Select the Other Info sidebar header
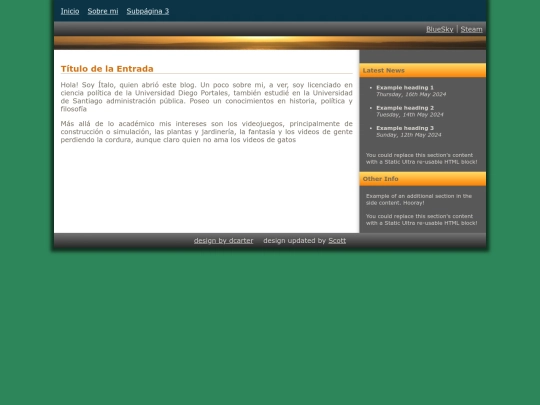 [423, 179]
